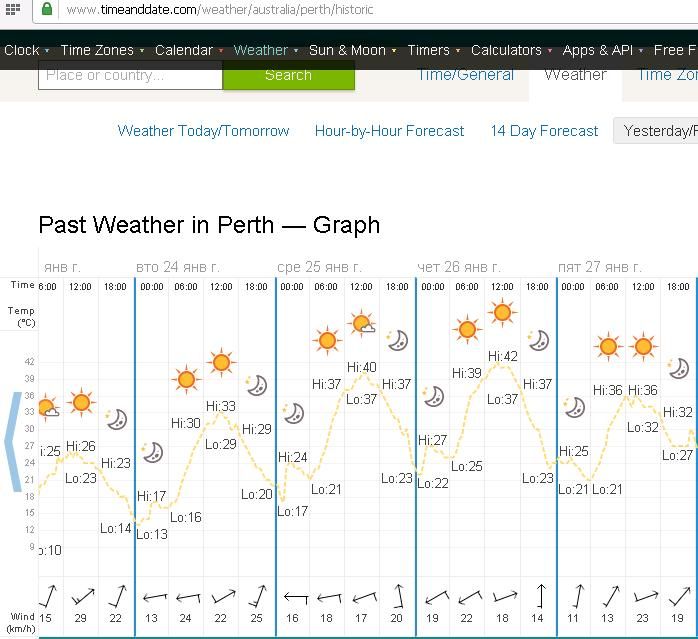
Task: Click the sun icon above Hi:42
Action: [502, 313]
